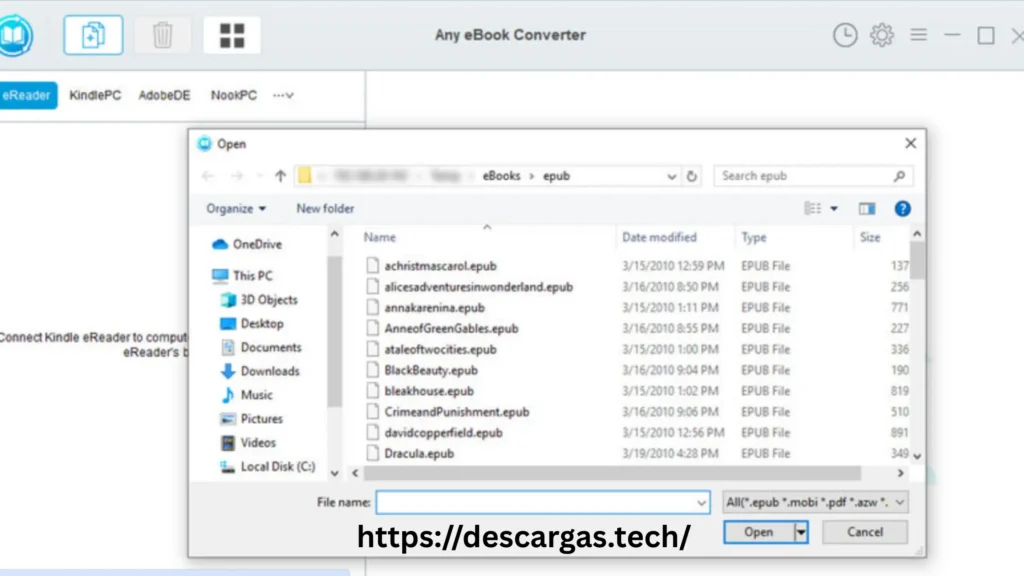Select the Dracula.epub file
Image resolution: width=1024 pixels, height=576 pixels.
click(x=418, y=453)
